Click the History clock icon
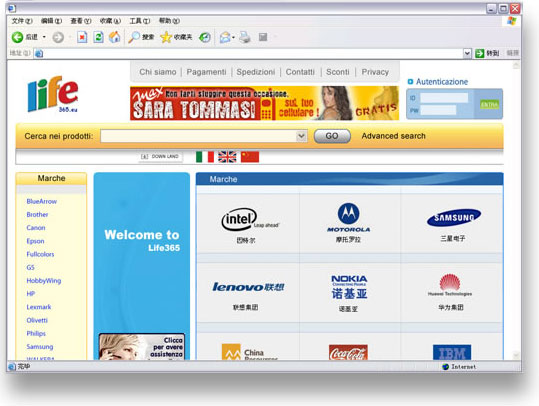The height and width of the screenshot is (406, 539). coord(205,37)
